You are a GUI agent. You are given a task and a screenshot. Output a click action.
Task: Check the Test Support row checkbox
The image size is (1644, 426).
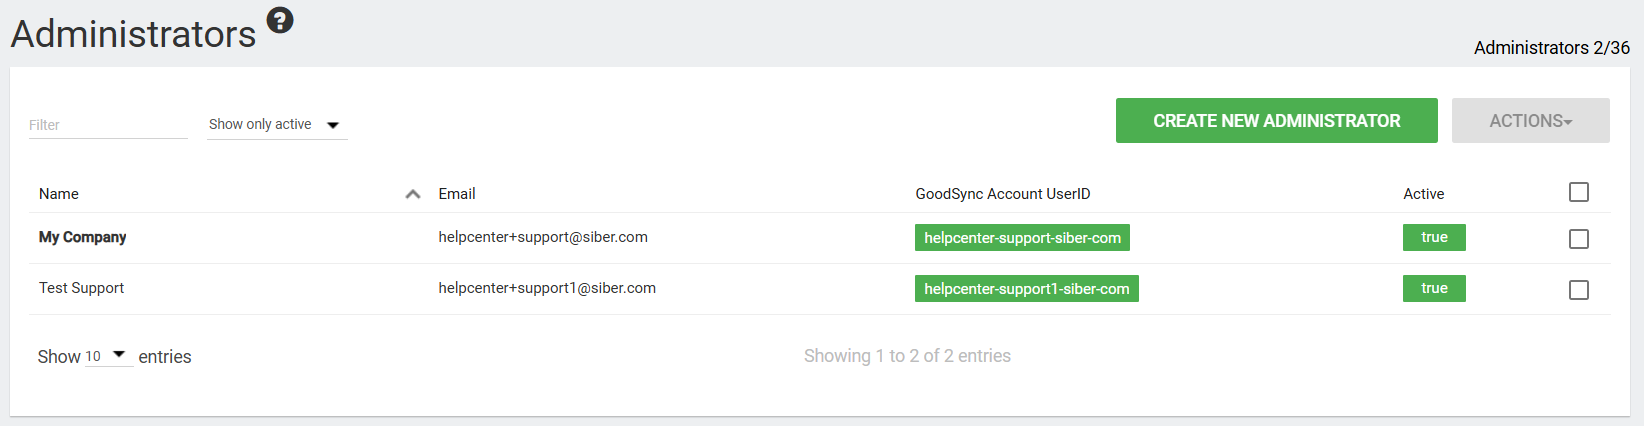pos(1578,290)
